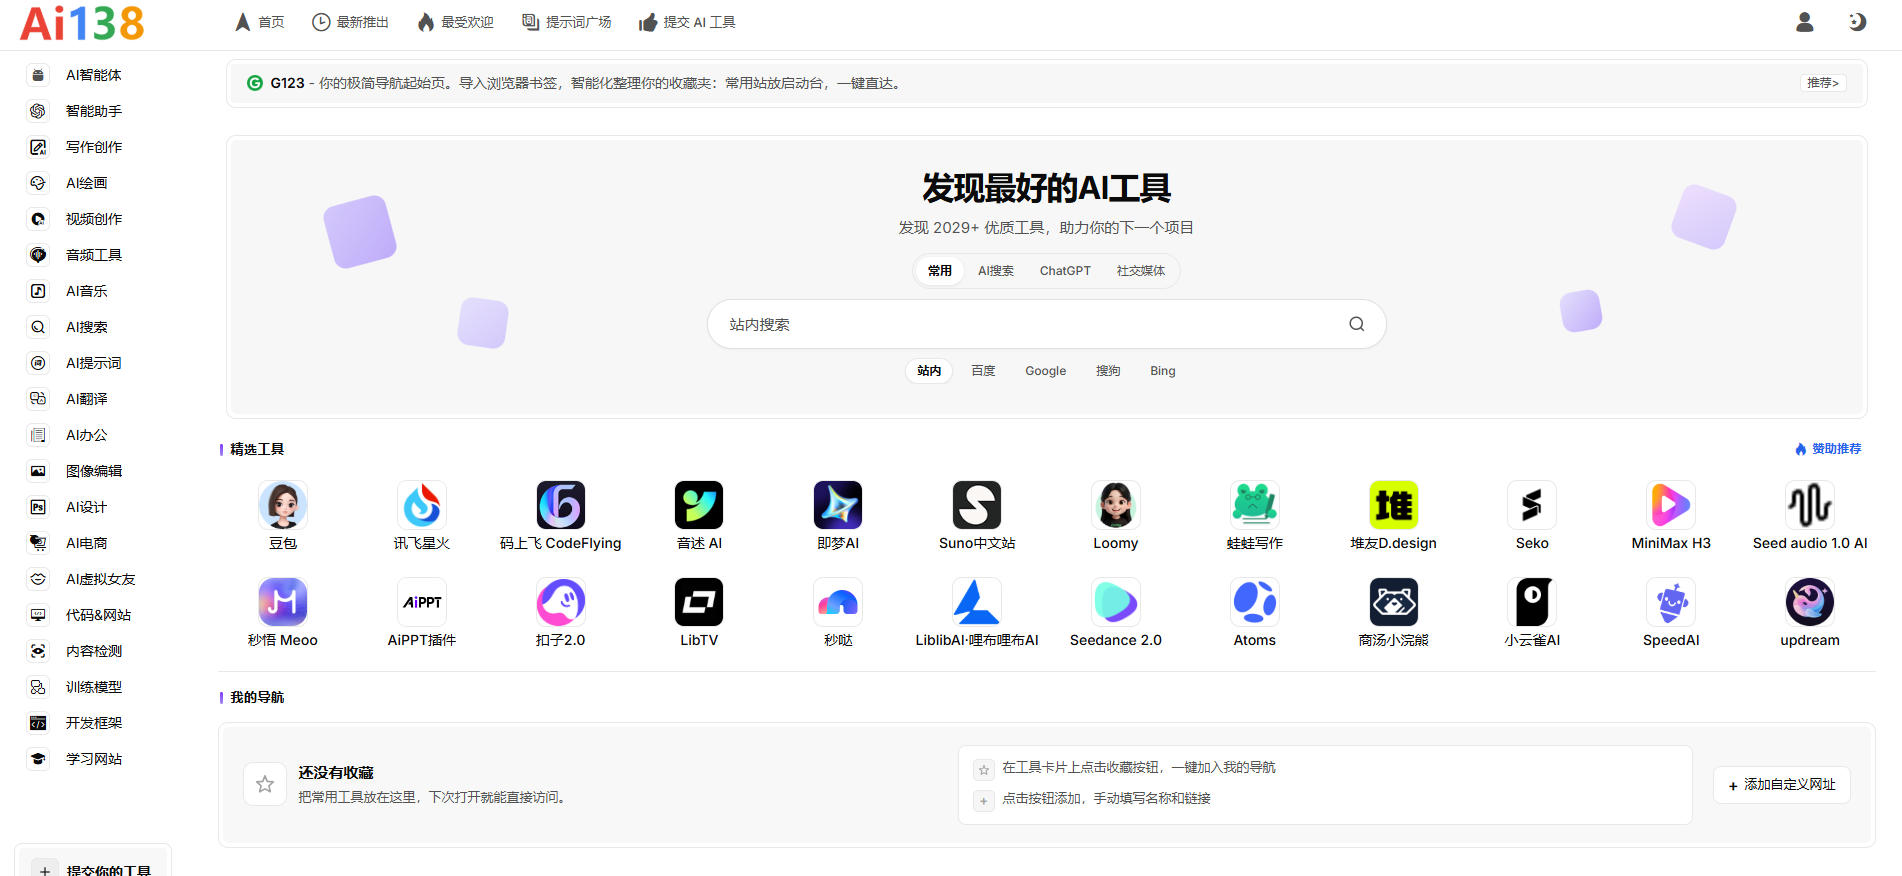Select Google search engine option
This screenshot has height=876, width=1902.
(x=1046, y=371)
